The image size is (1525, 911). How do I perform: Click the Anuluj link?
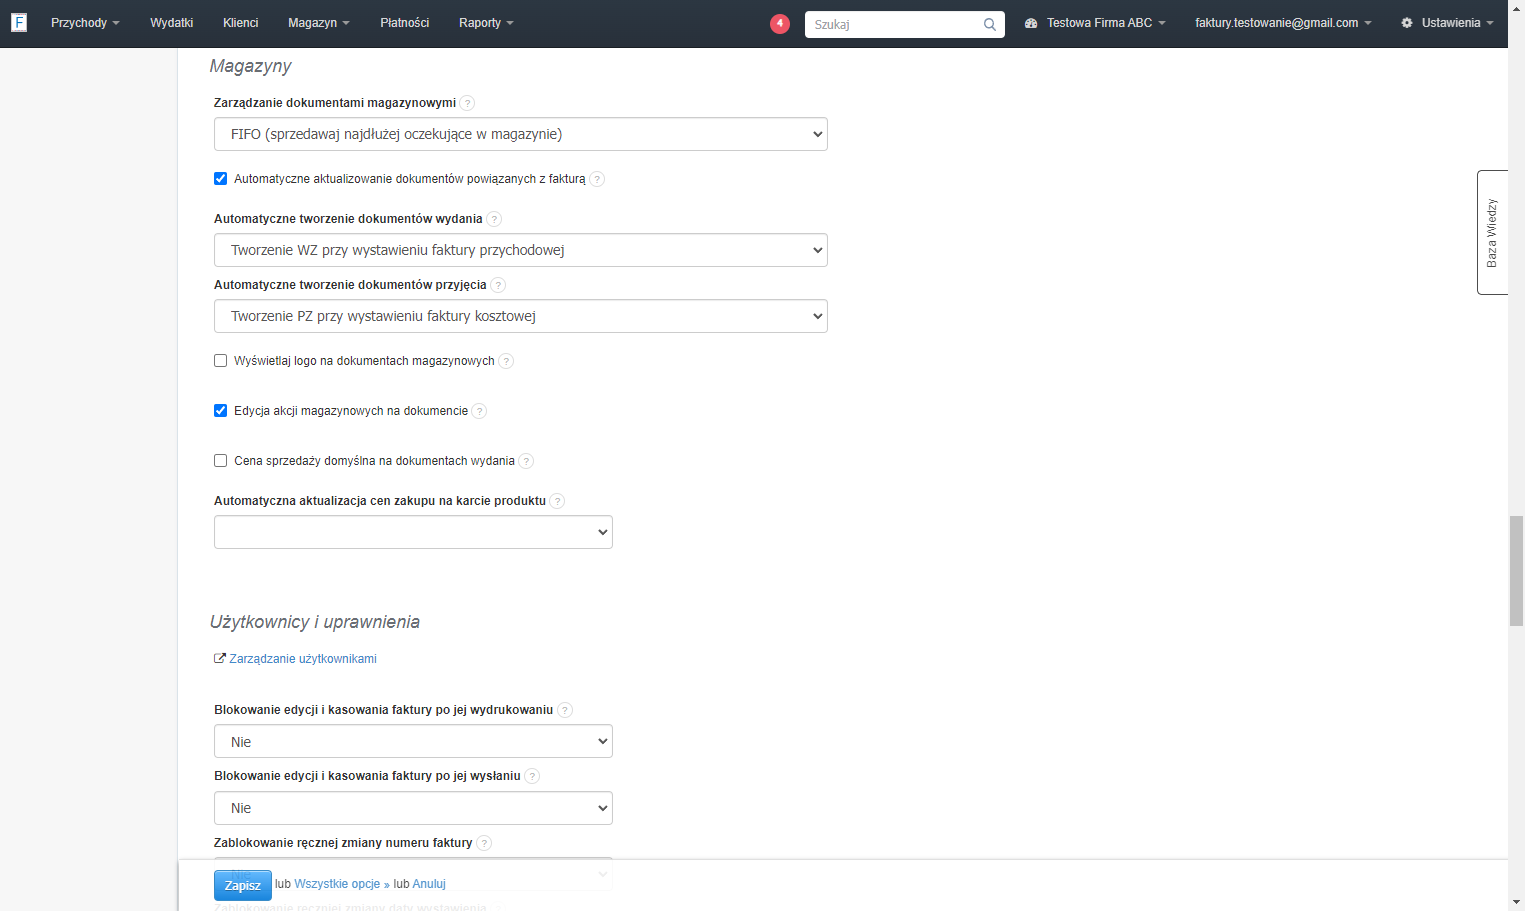click(x=429, y=884)
